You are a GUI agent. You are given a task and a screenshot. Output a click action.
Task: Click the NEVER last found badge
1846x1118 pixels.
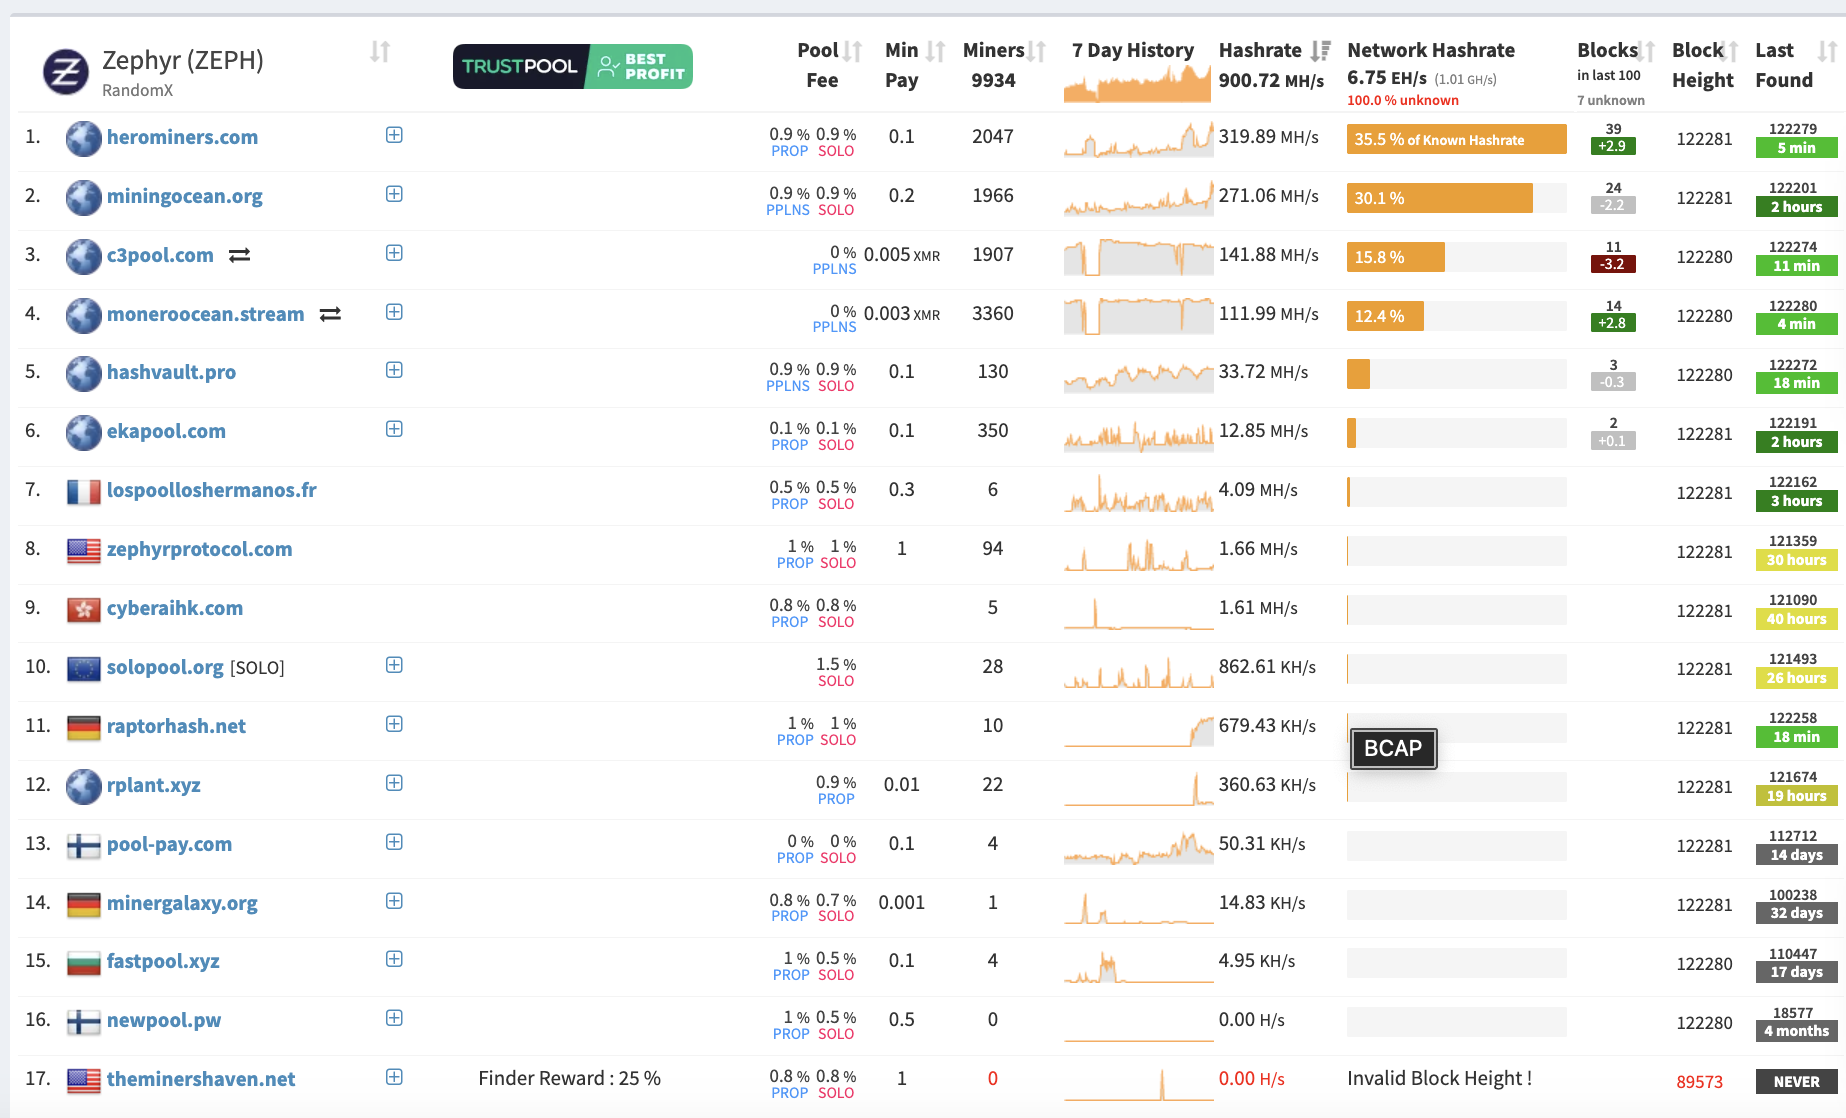[x=1796, y=1082]
